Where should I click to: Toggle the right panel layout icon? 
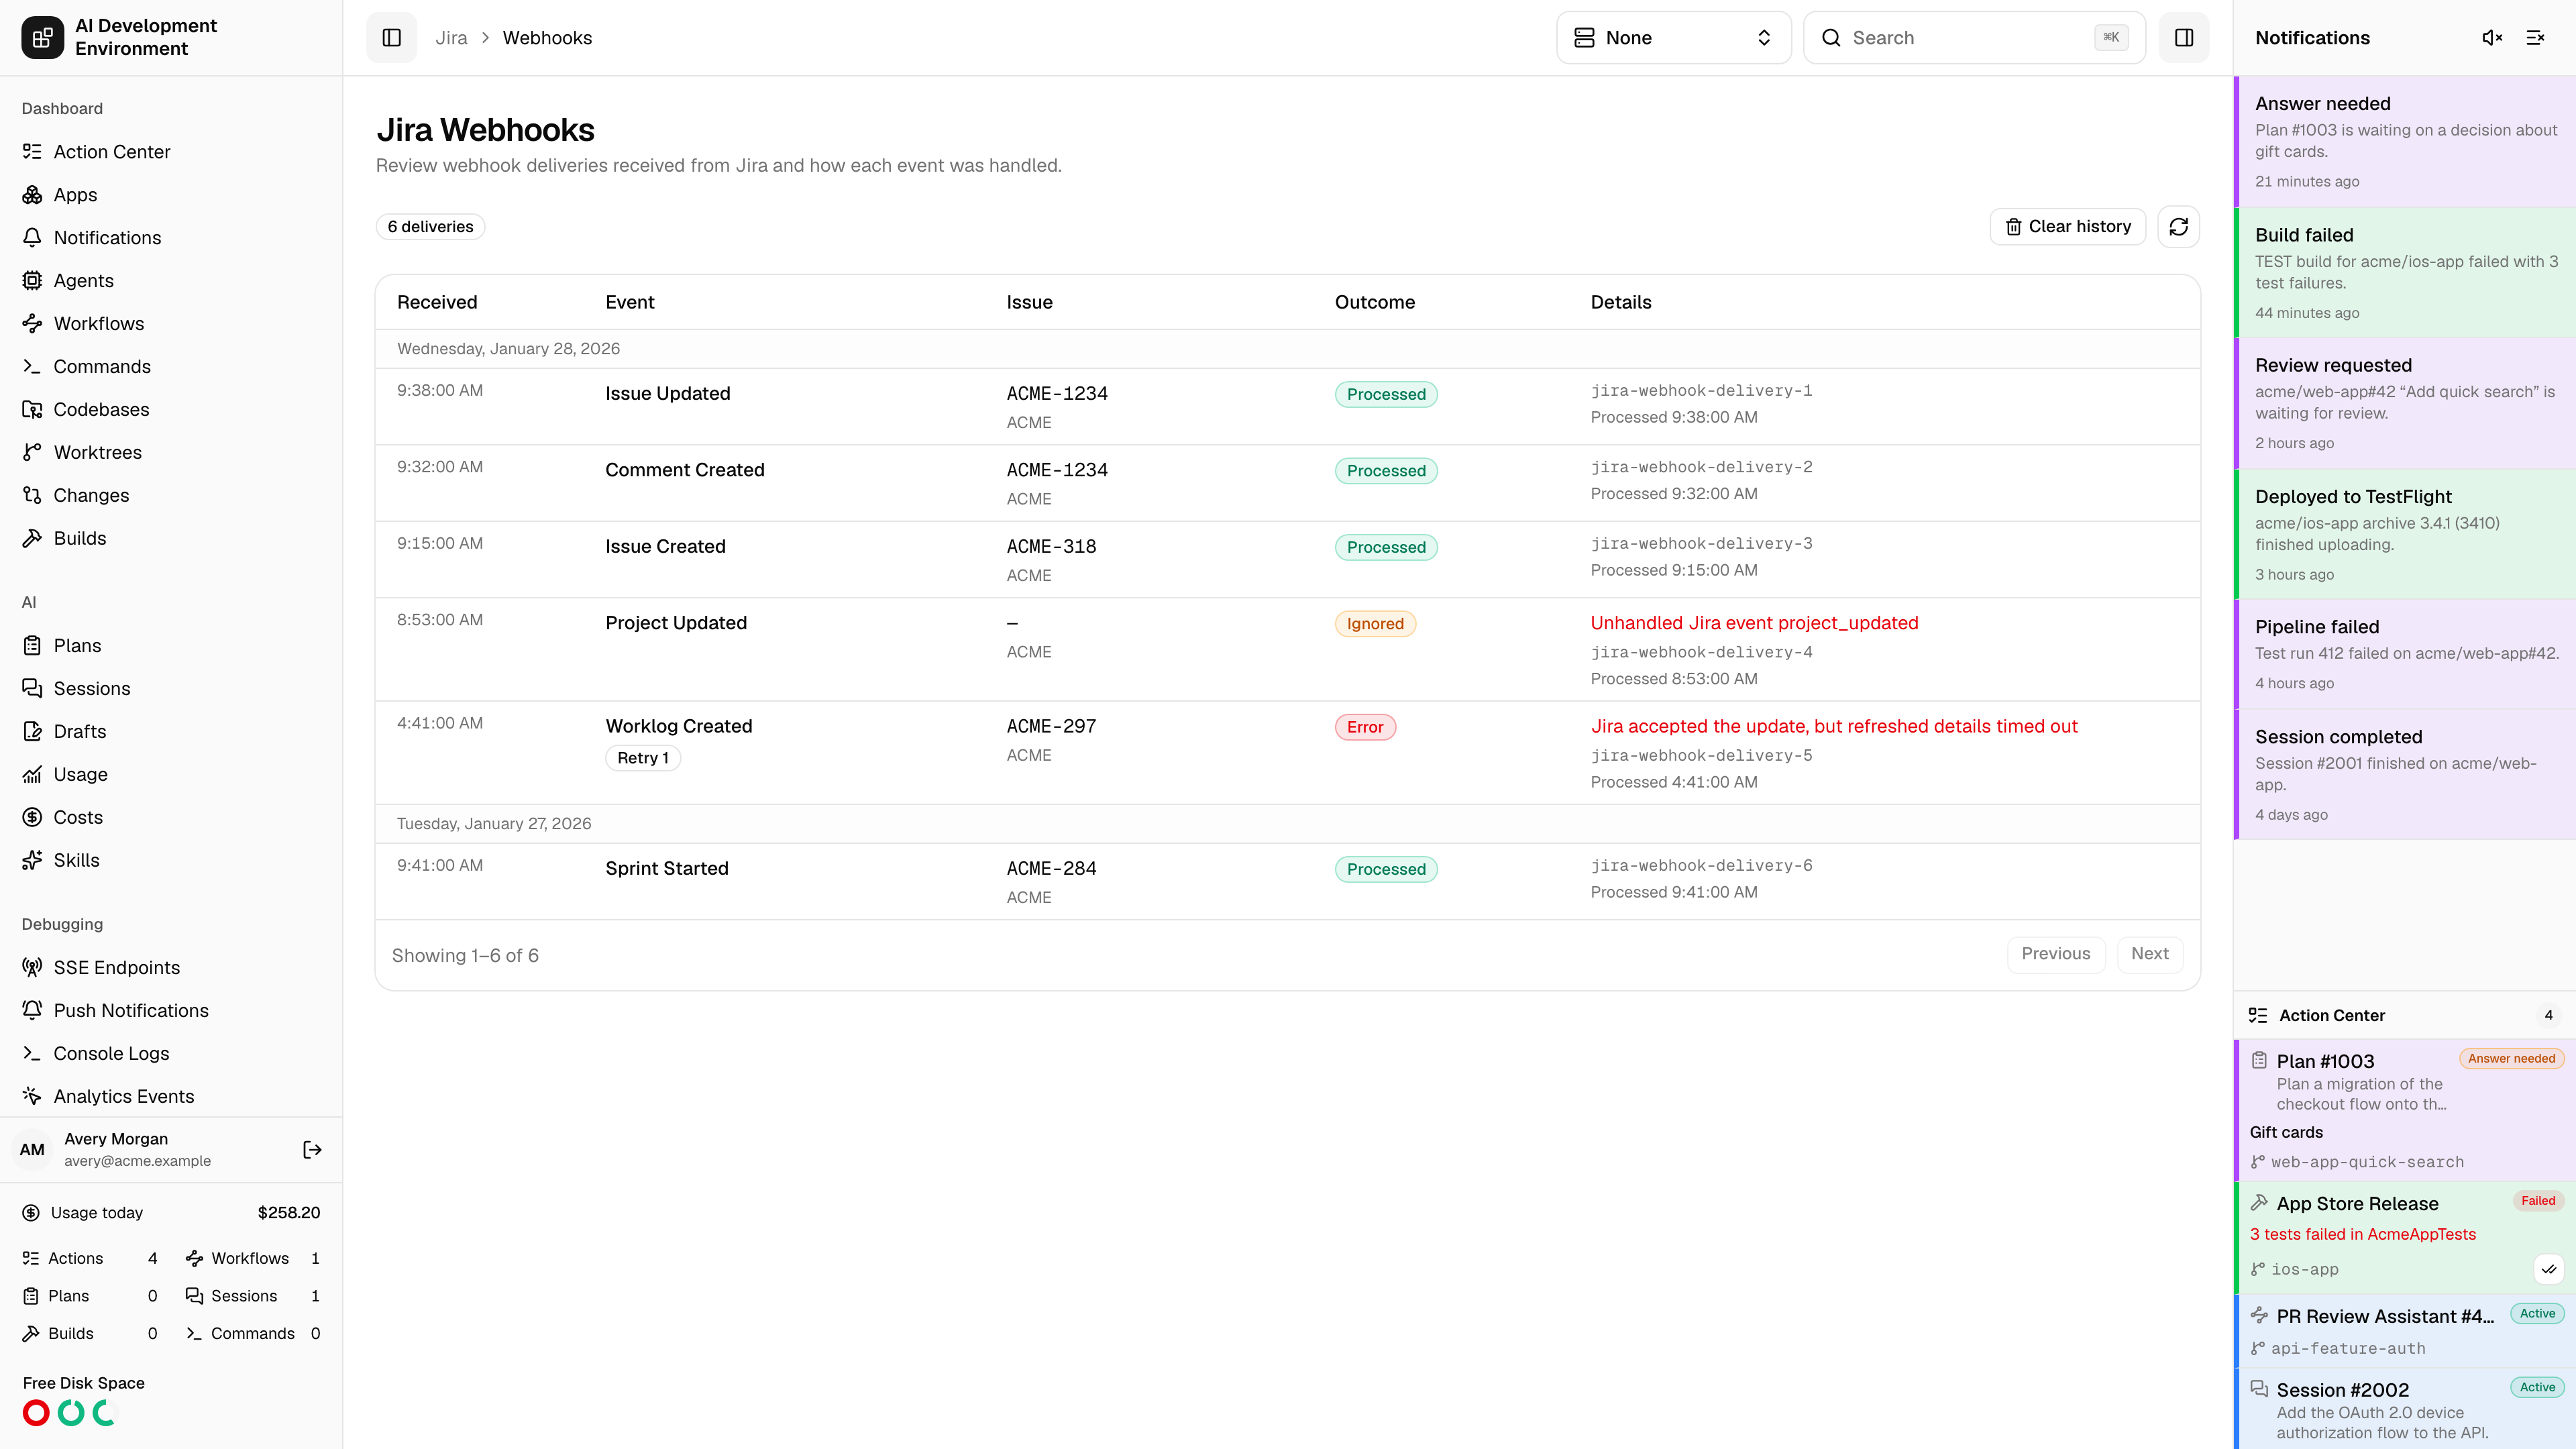click(x=2184, y=38)
